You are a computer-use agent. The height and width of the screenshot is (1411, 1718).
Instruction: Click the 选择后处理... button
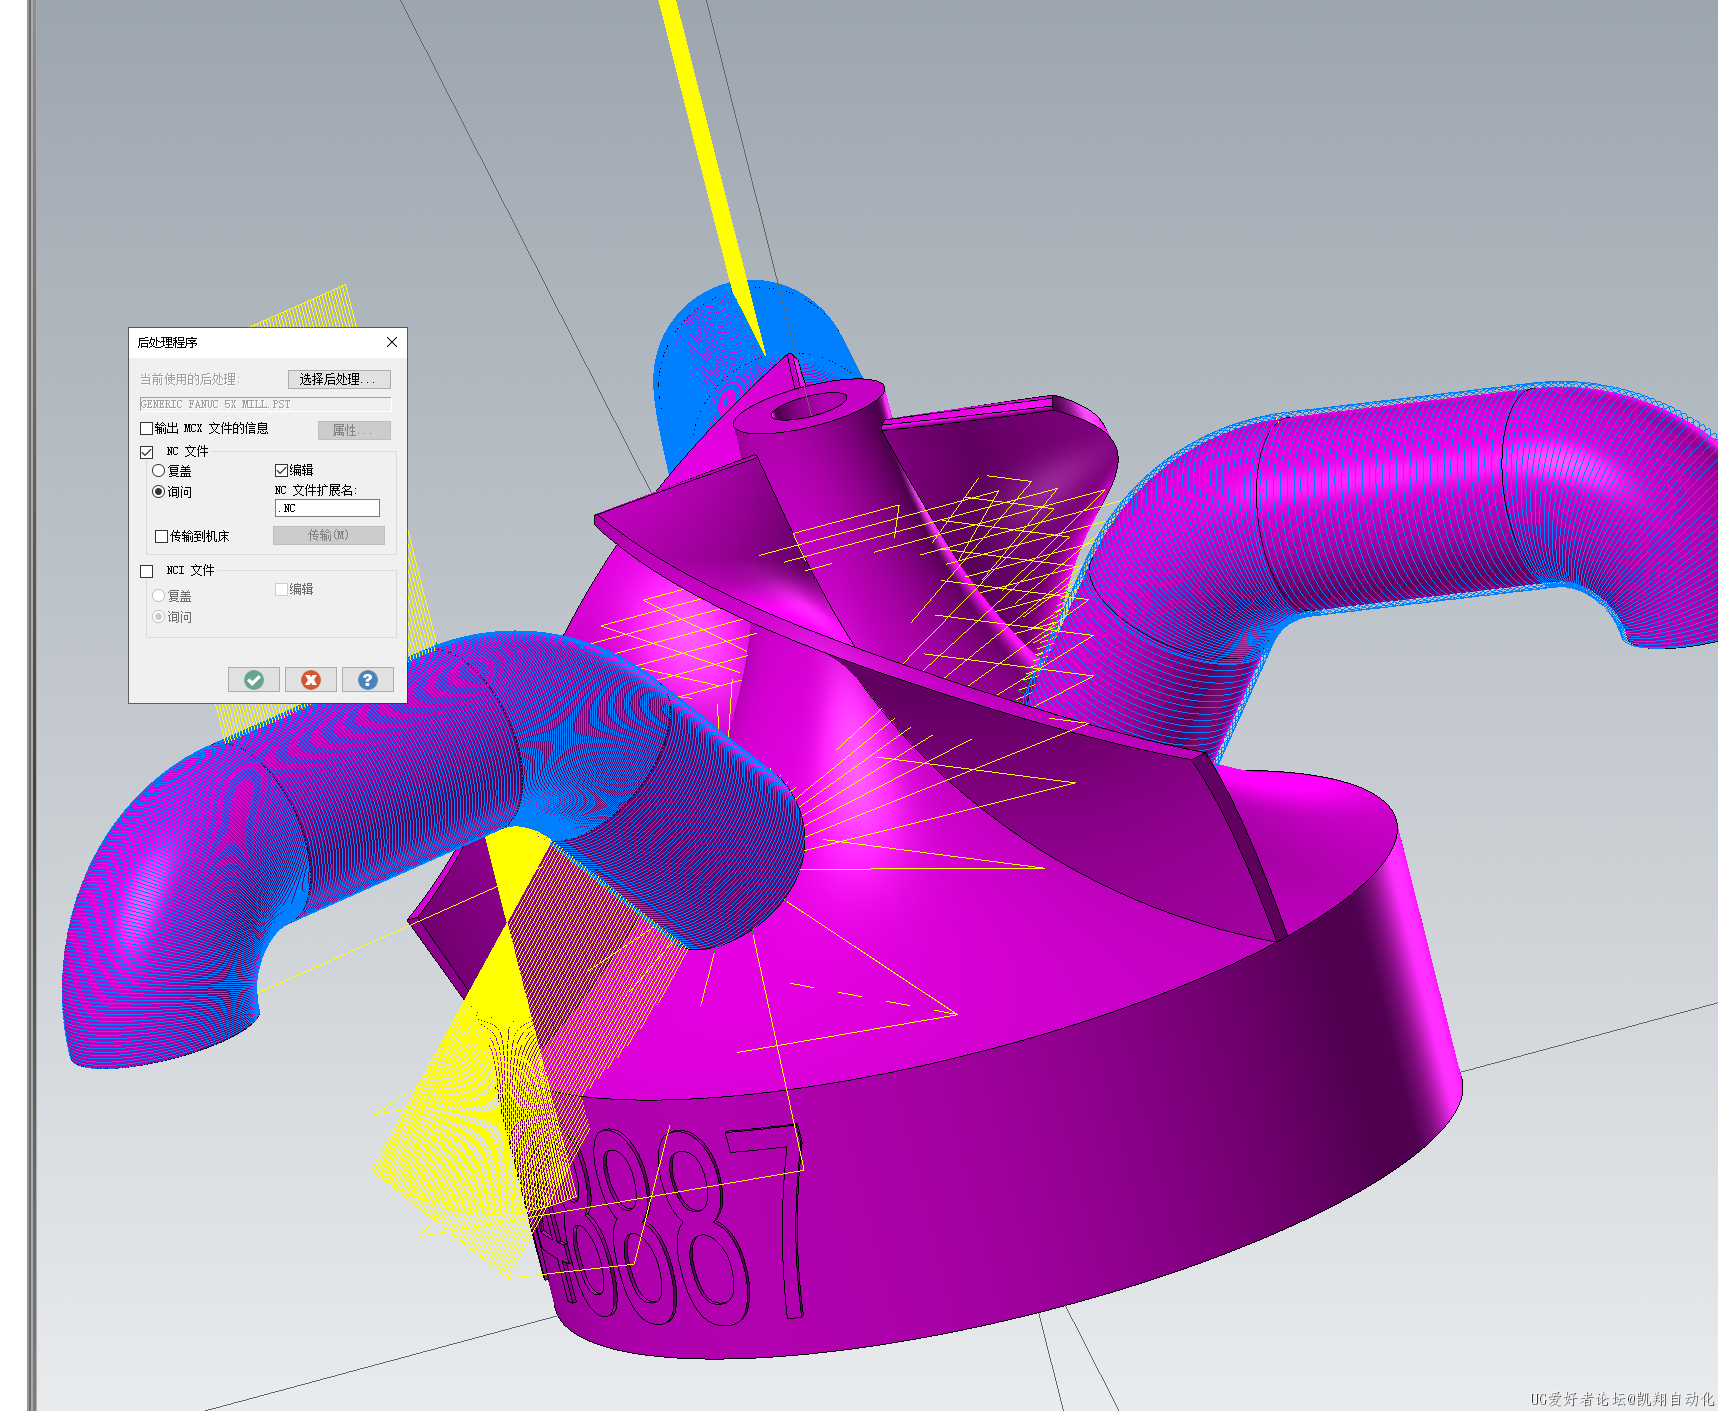pos(338,379)
